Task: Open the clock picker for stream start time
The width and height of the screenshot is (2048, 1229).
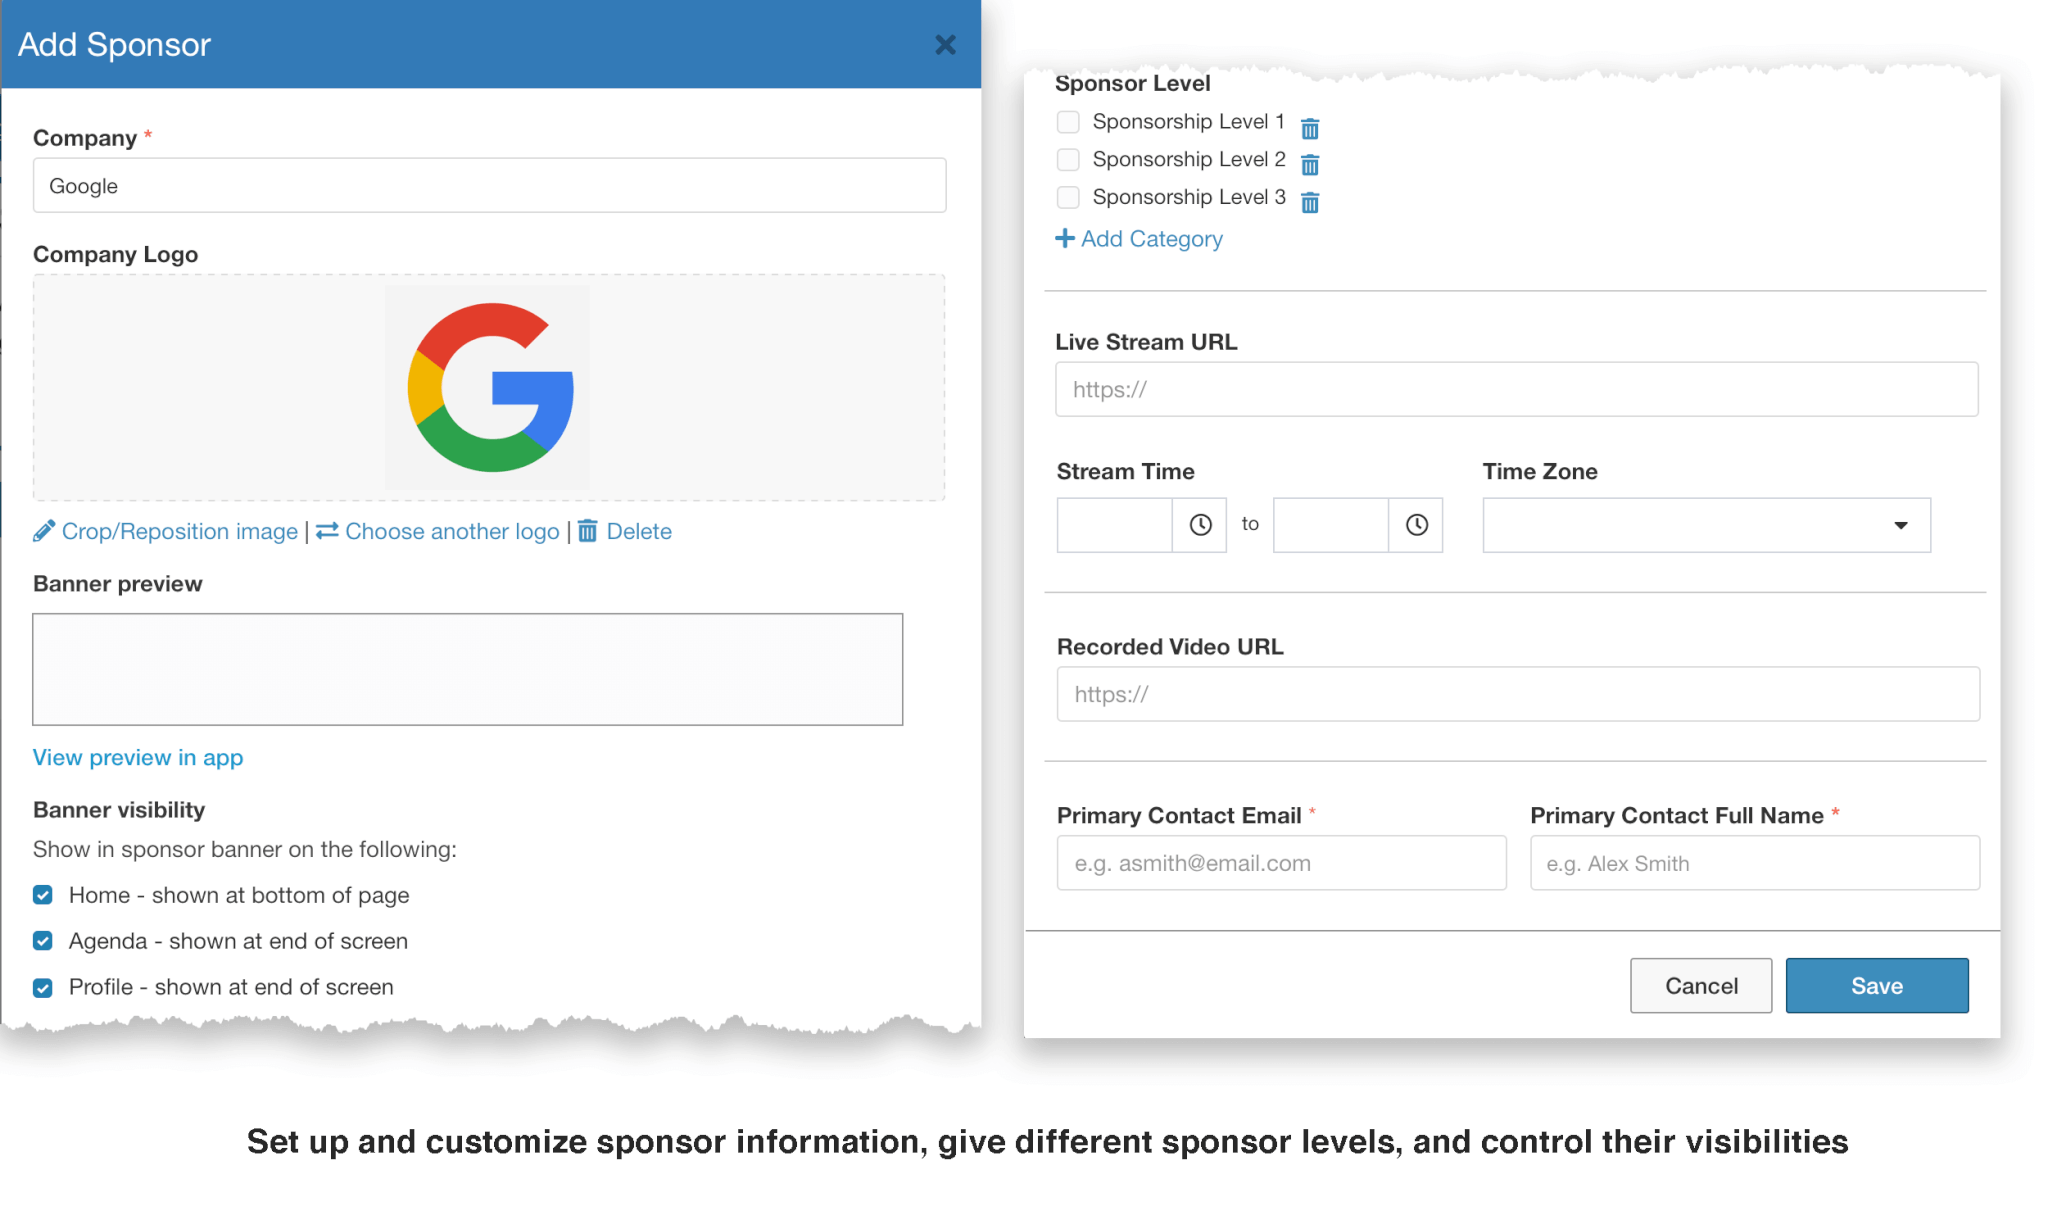Action: pos(1199,524)
